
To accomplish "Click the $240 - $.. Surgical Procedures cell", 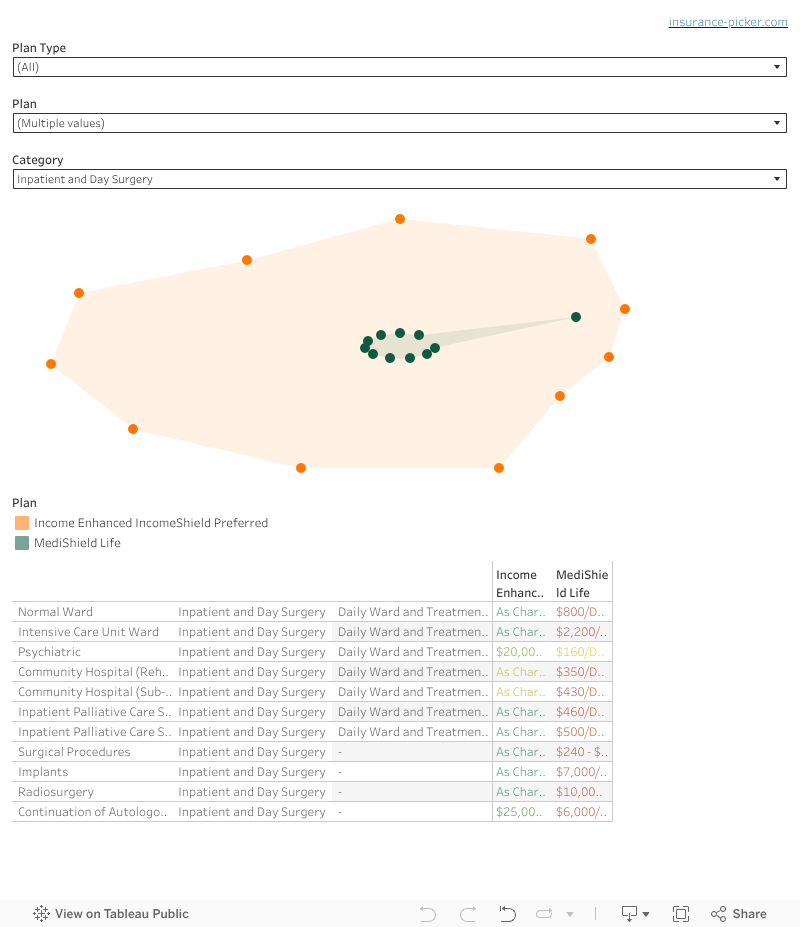I will pyautogui.click(x=582, y=752).
